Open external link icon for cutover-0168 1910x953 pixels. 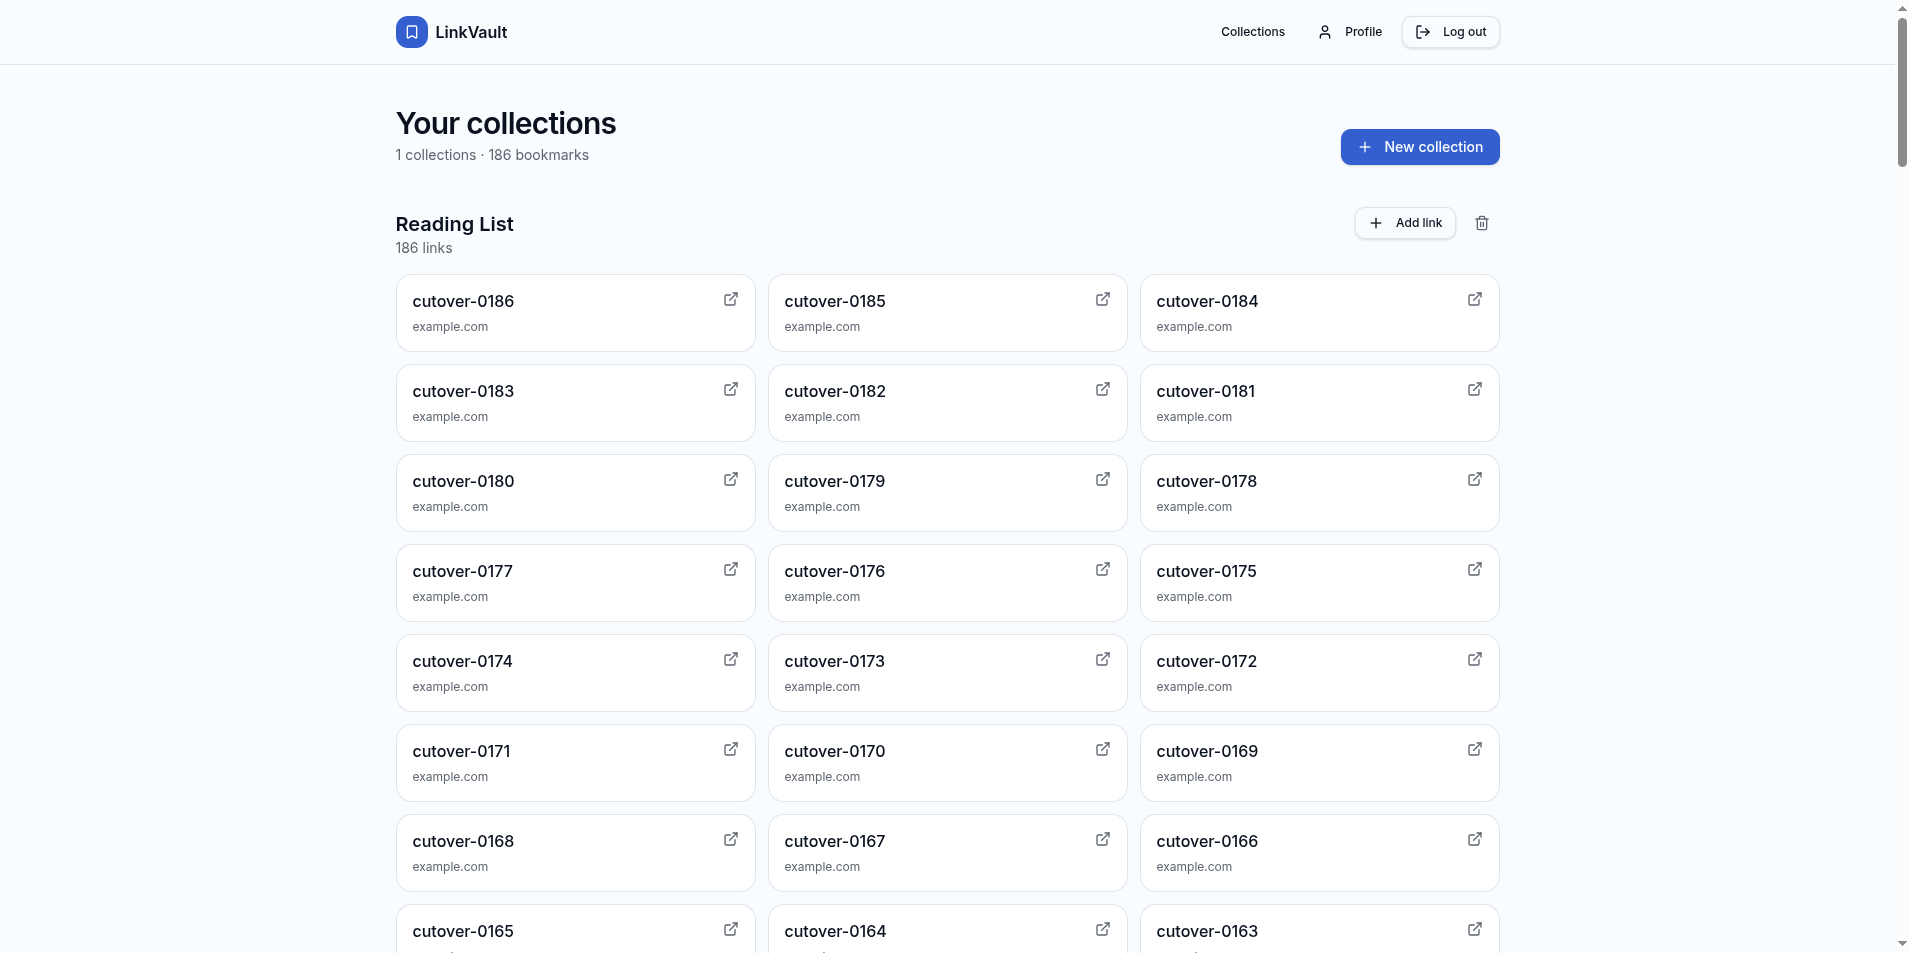click(x=731, y=839)
